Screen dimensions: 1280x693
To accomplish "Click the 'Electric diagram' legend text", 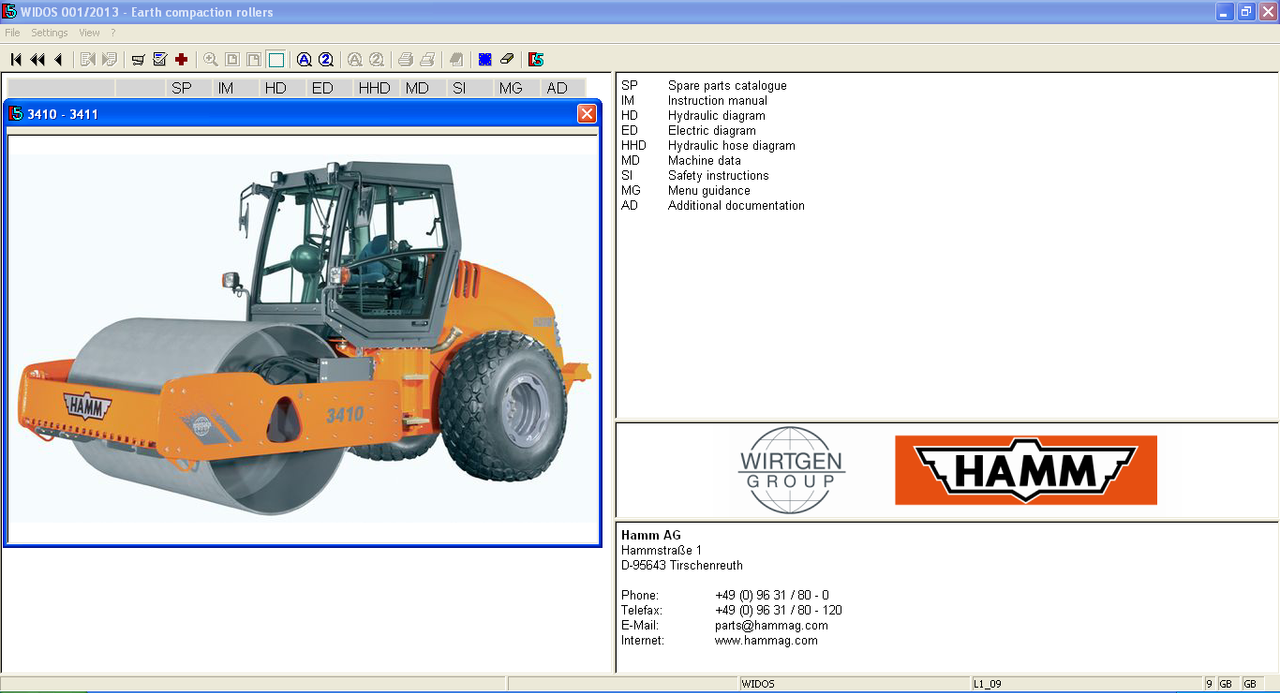I will (712, 131).
